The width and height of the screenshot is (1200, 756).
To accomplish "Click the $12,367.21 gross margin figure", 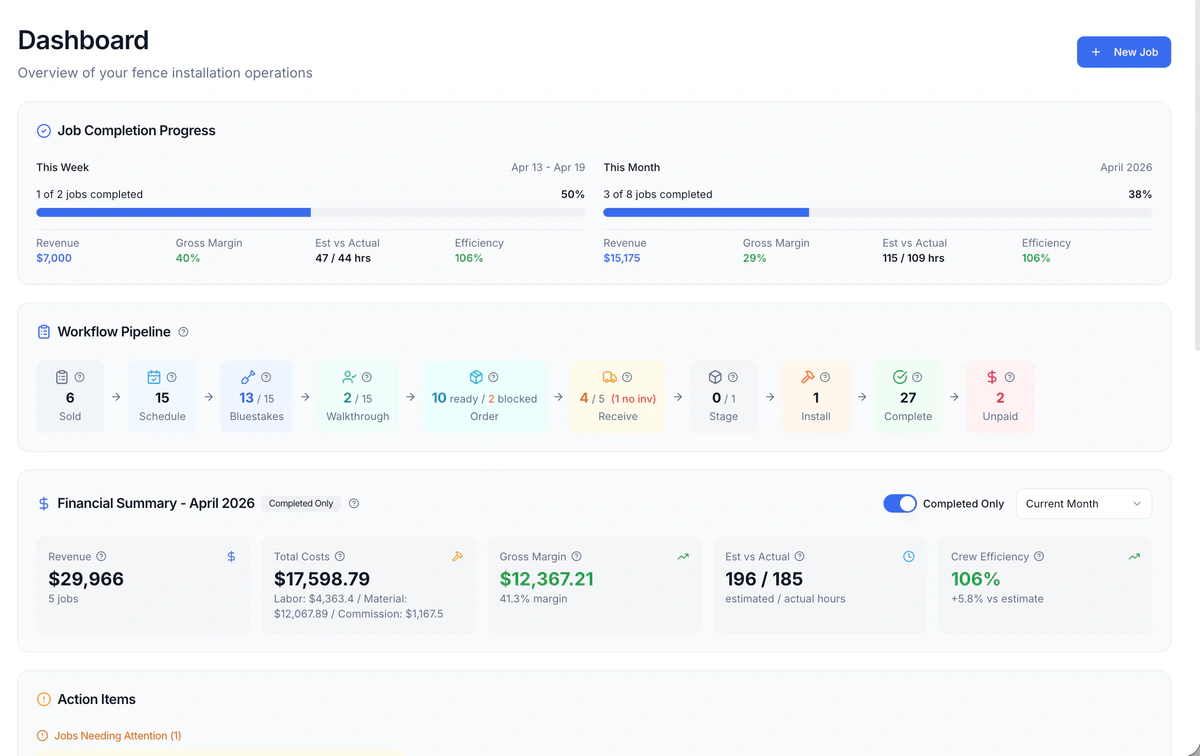I will [x=547, y=579].
